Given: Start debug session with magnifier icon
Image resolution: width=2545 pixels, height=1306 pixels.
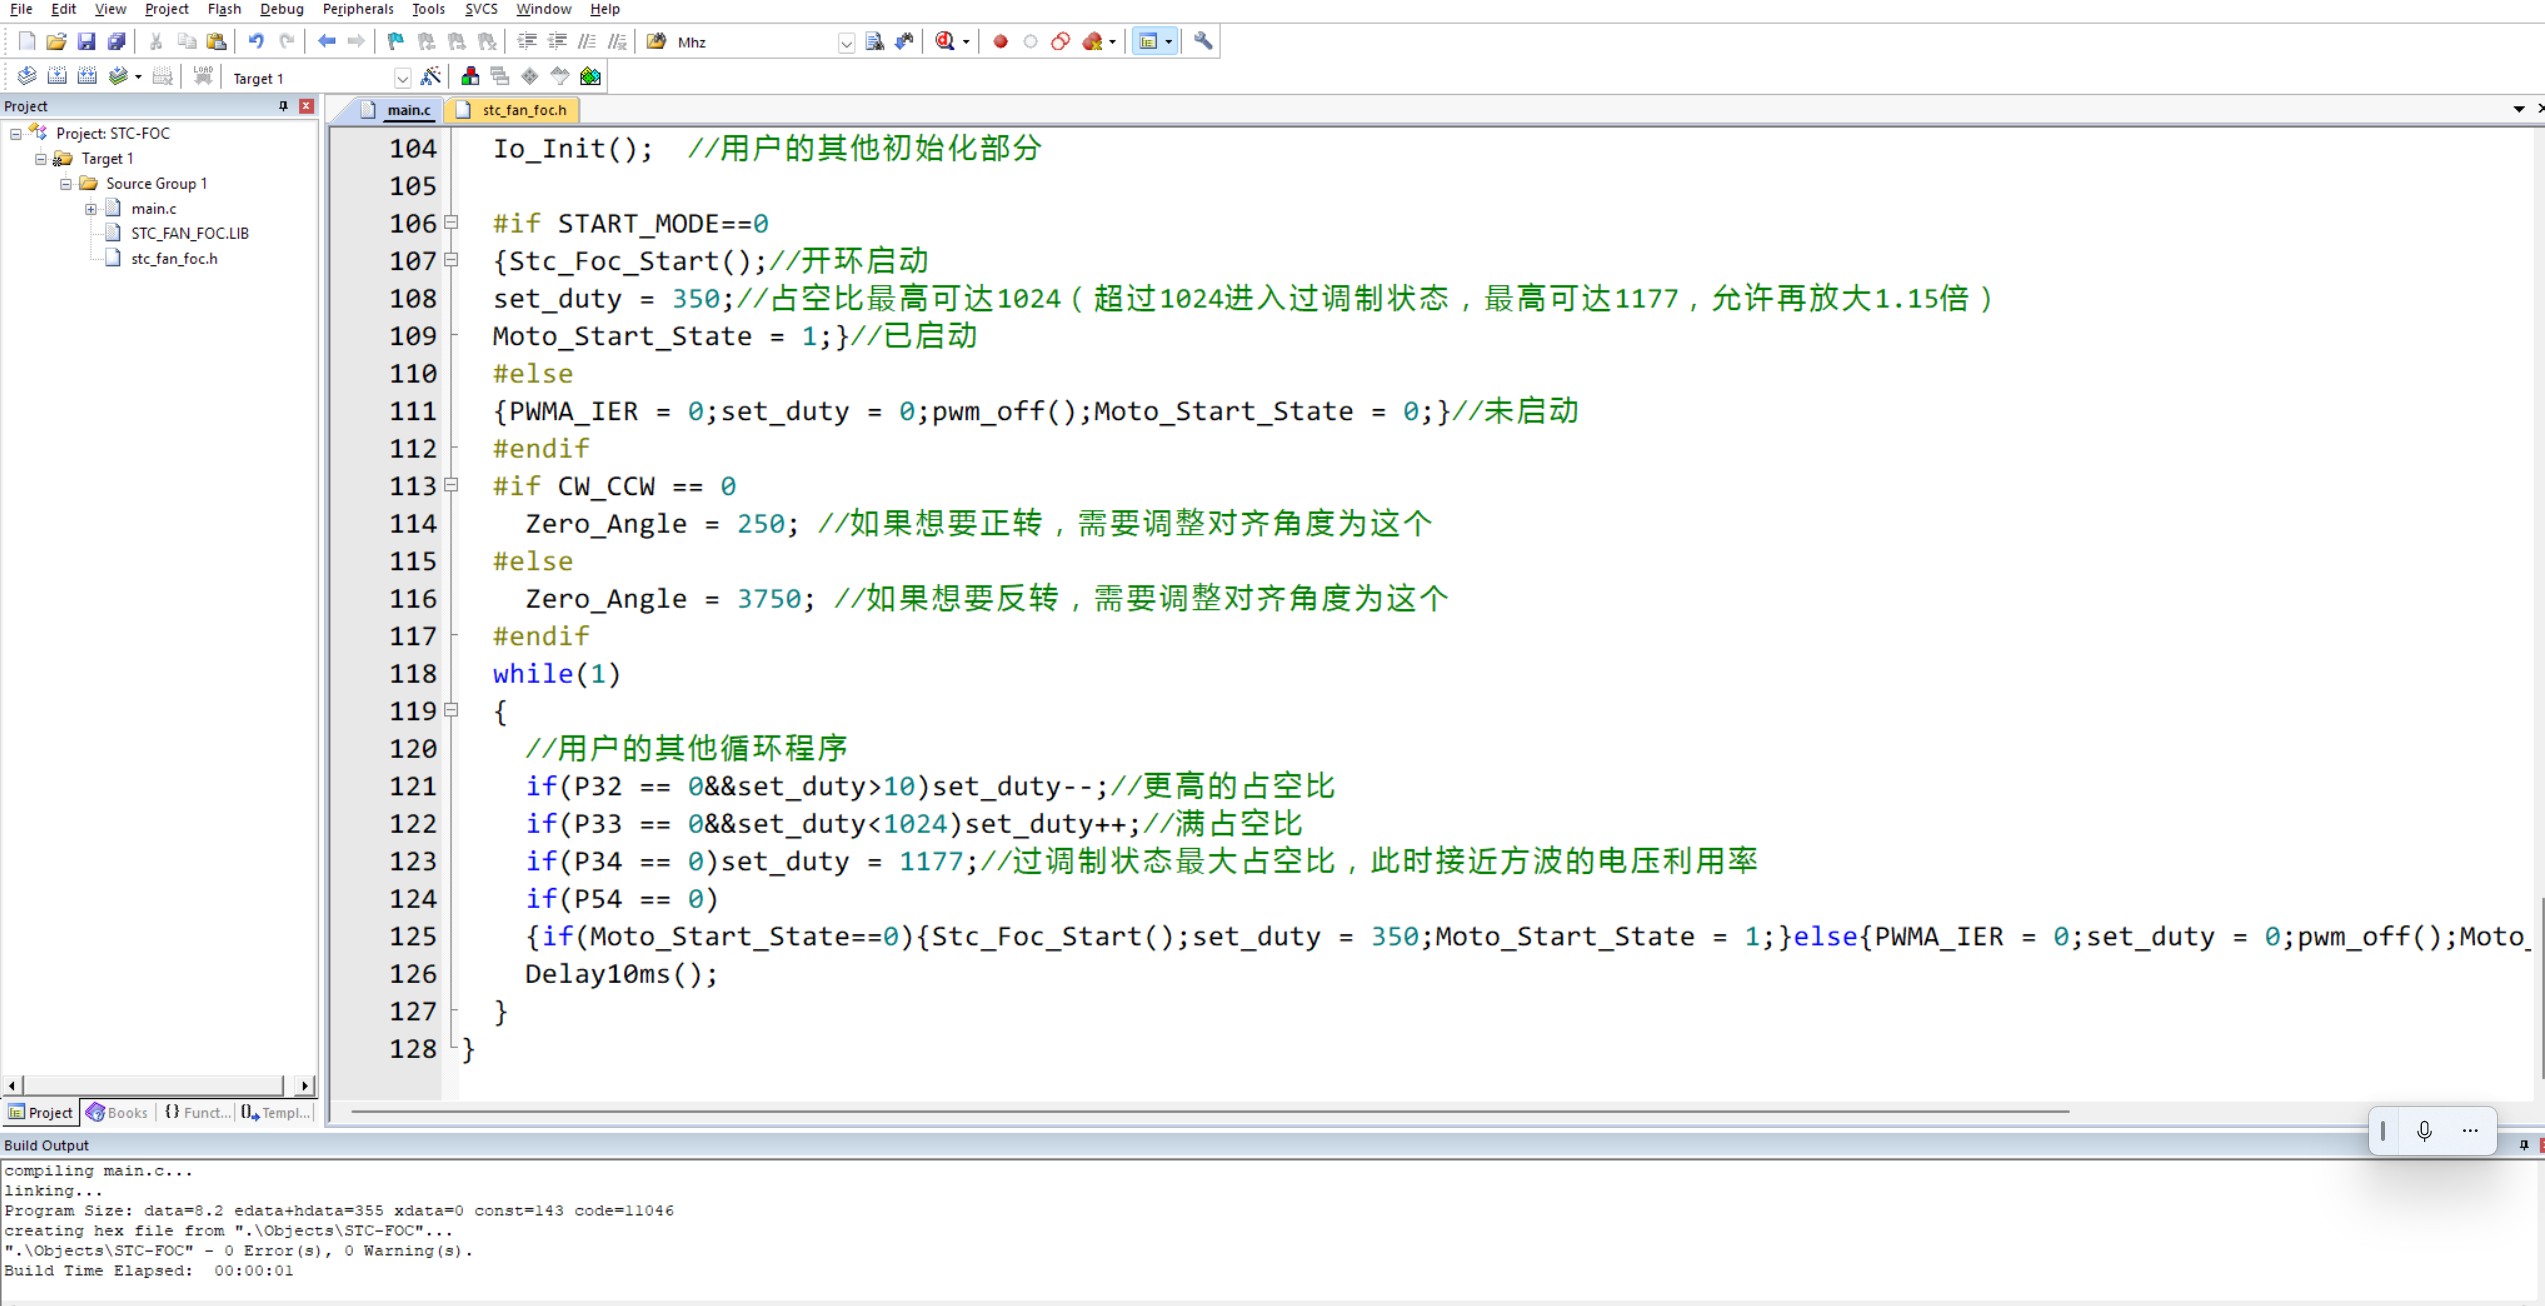Looking at the screenshot, I should (x=945, y=41).
